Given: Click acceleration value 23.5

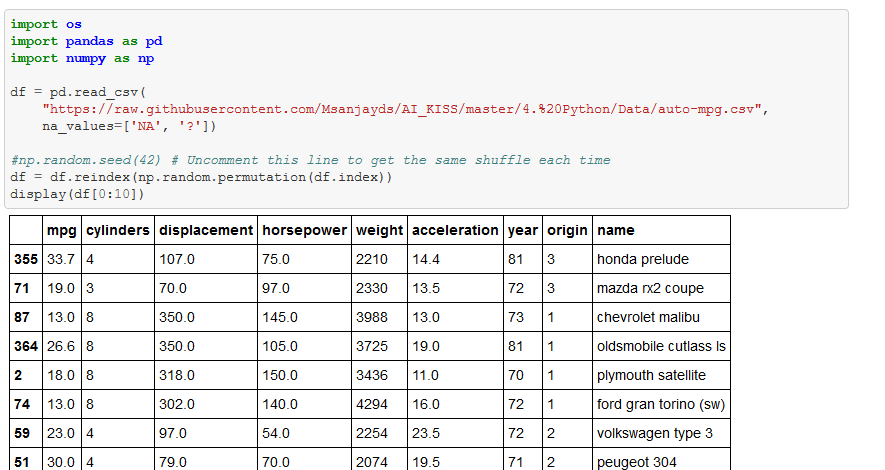Looking at the screenshot, I should point(455,433).
